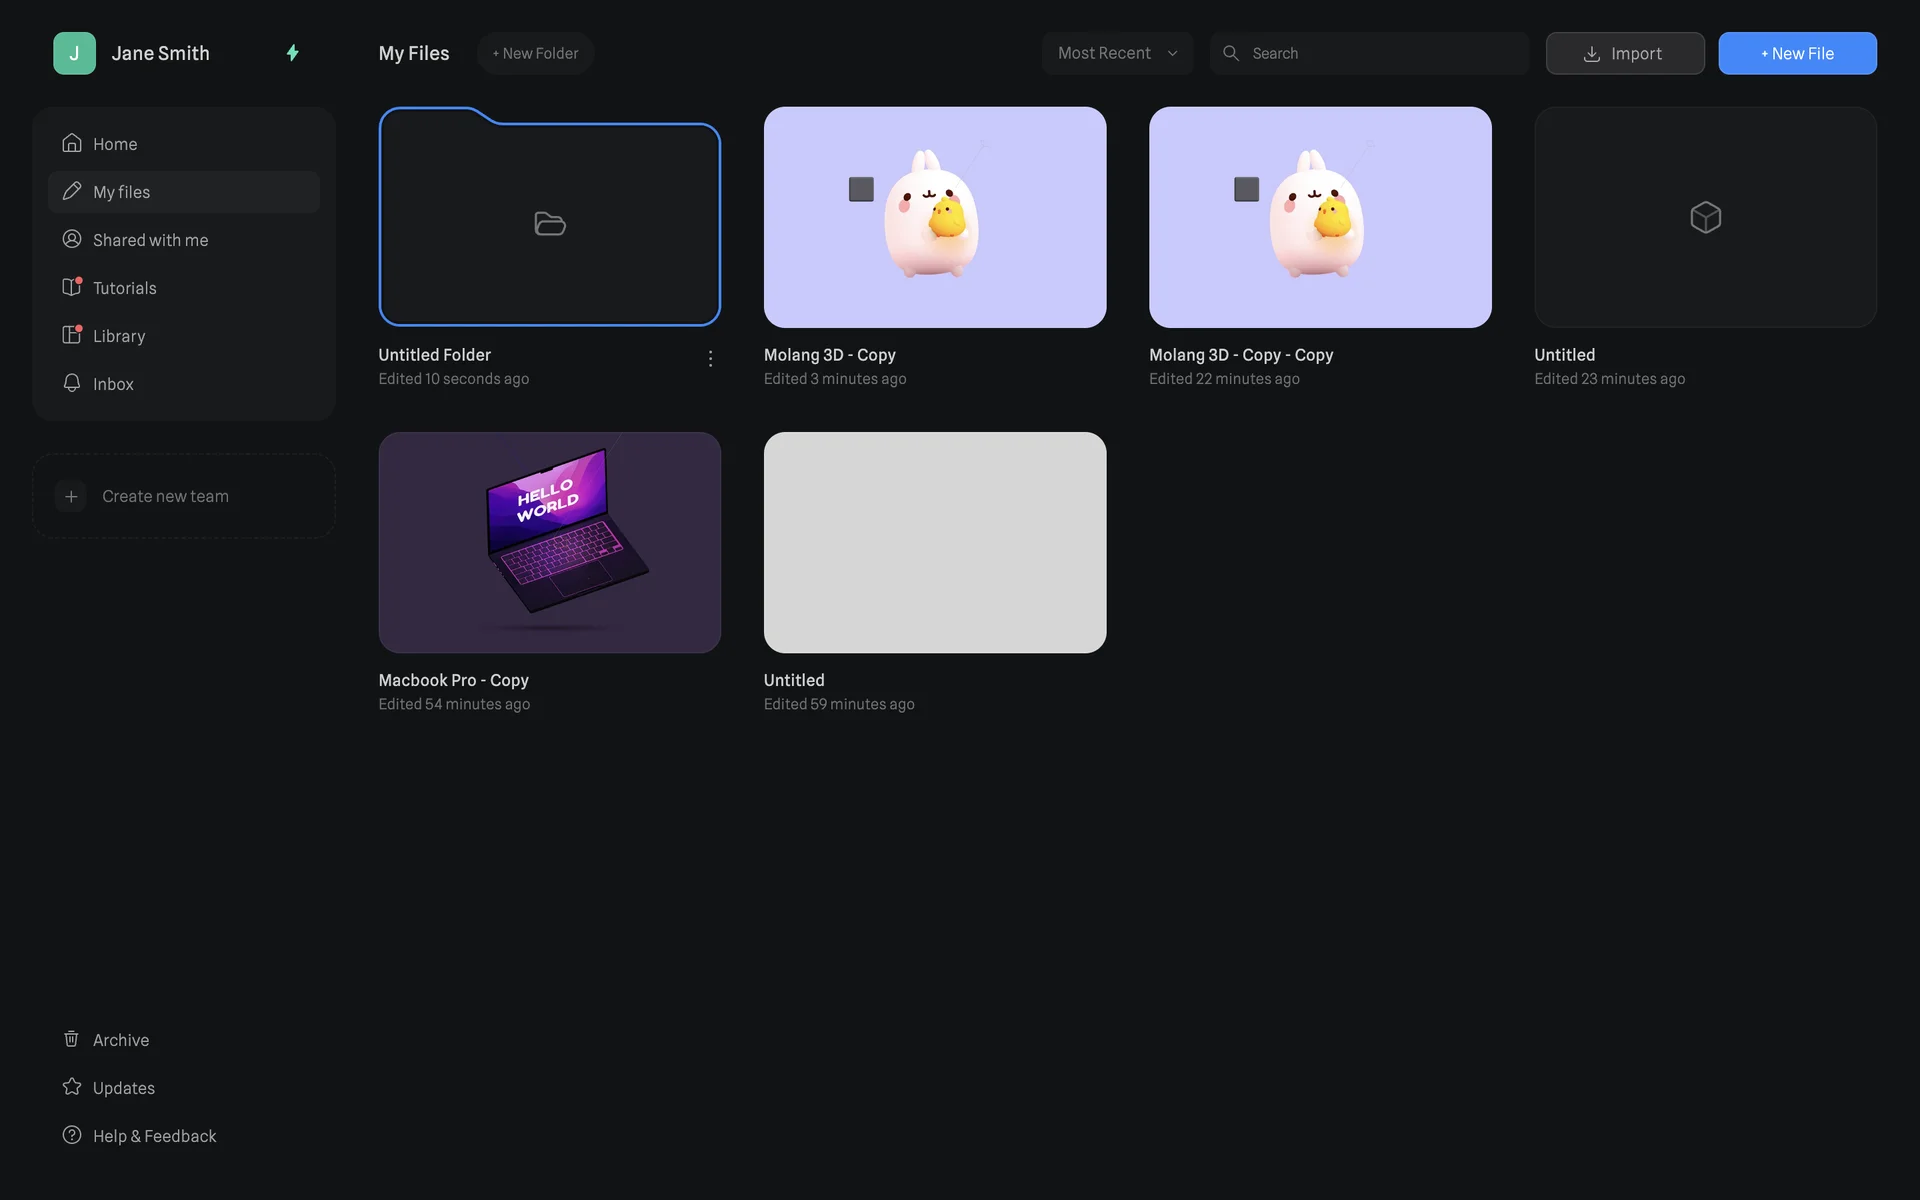
Task: Select My files in sidebar
Action: pos(121,192)
